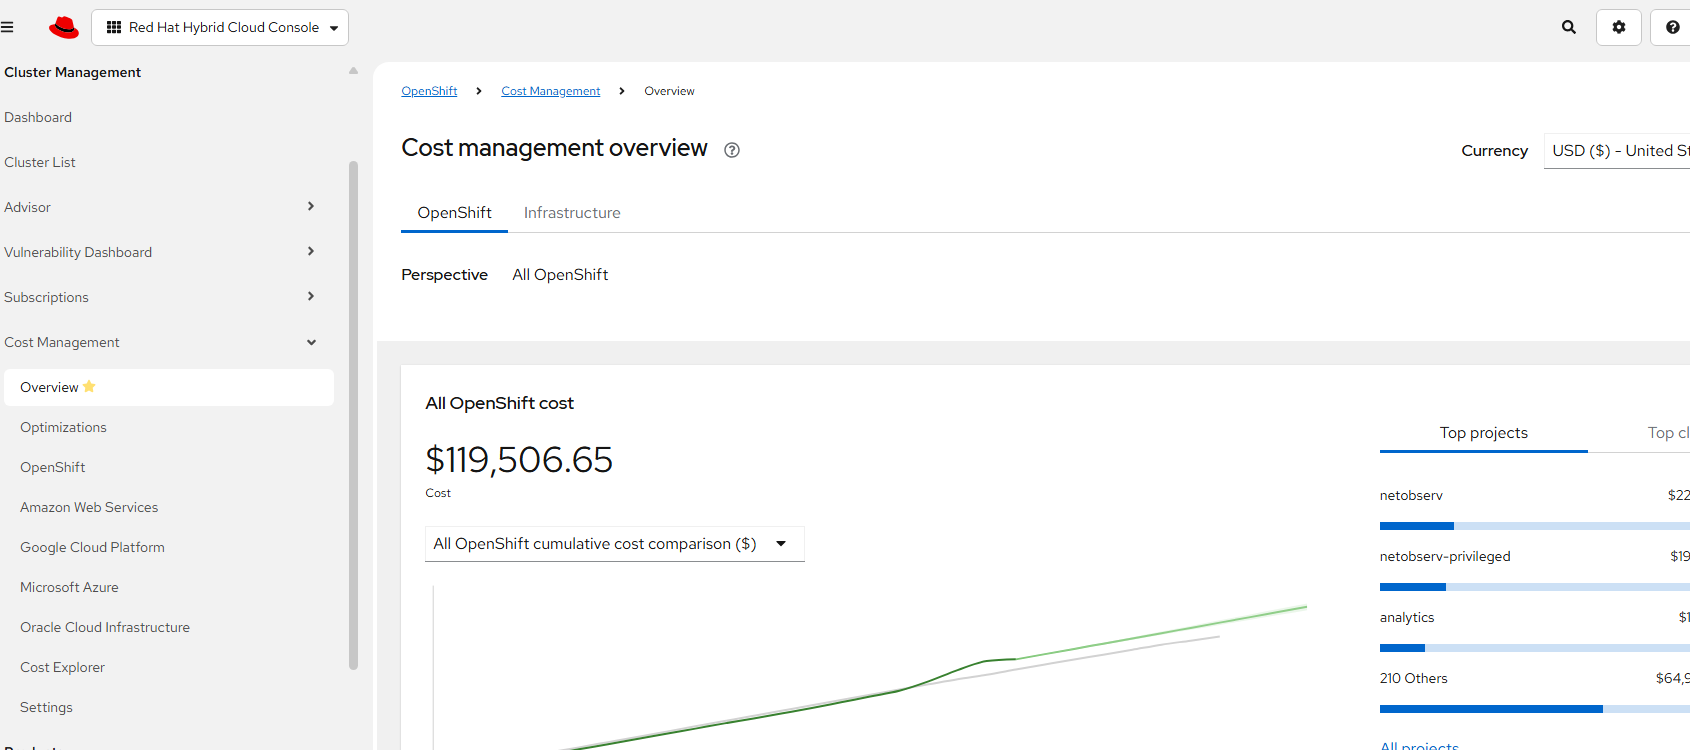The width and height of the screenshot is (1690, 750).
Task: Open Optimizations in sidebar
Action: [x=63, y=427]
